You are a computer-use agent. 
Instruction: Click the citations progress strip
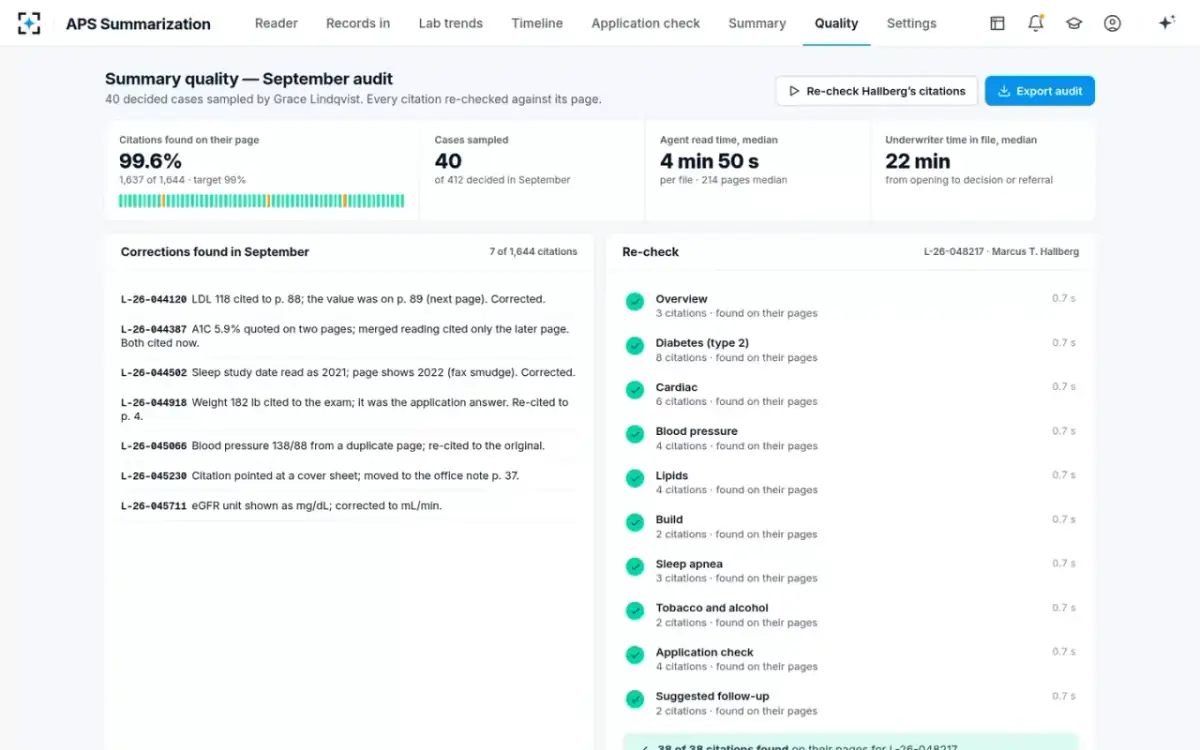262,201
